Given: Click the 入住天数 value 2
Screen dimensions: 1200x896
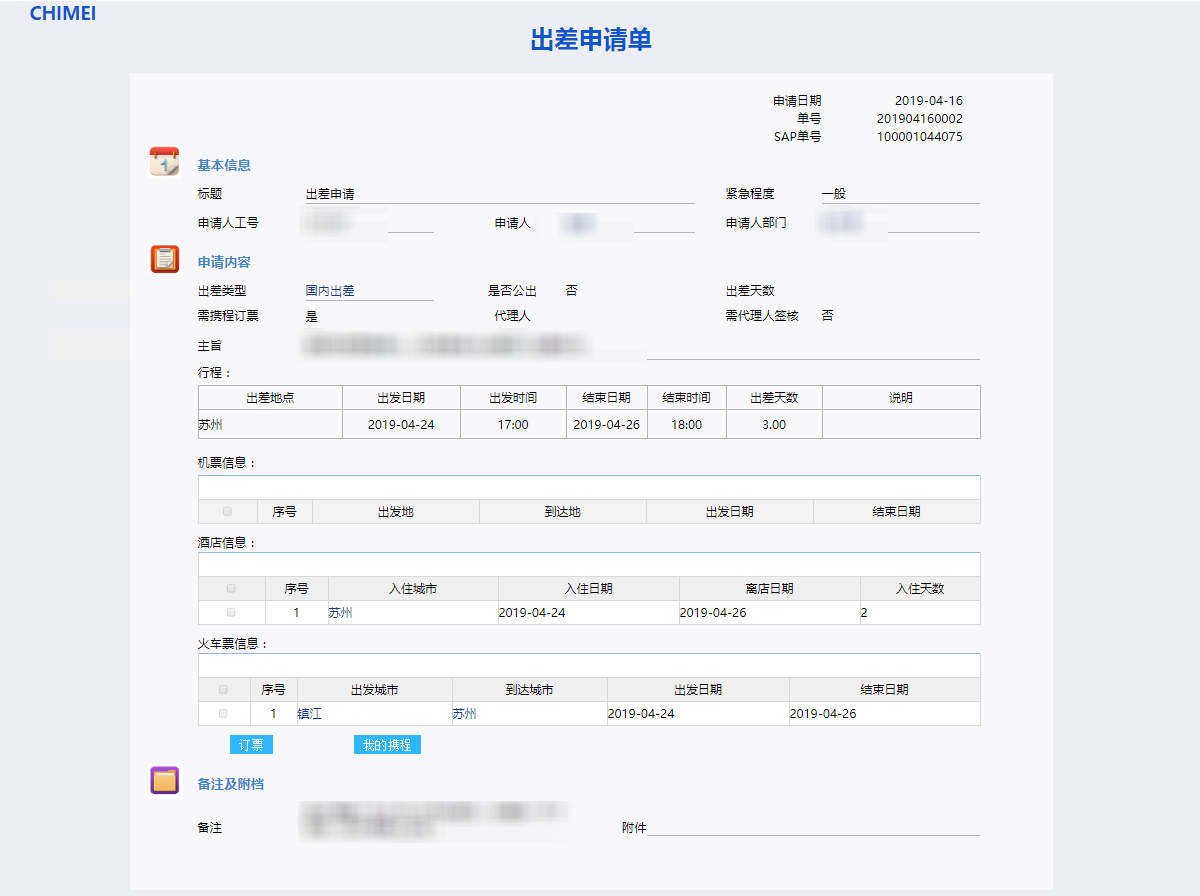Looking at the screenshot, I should [920, 612].
